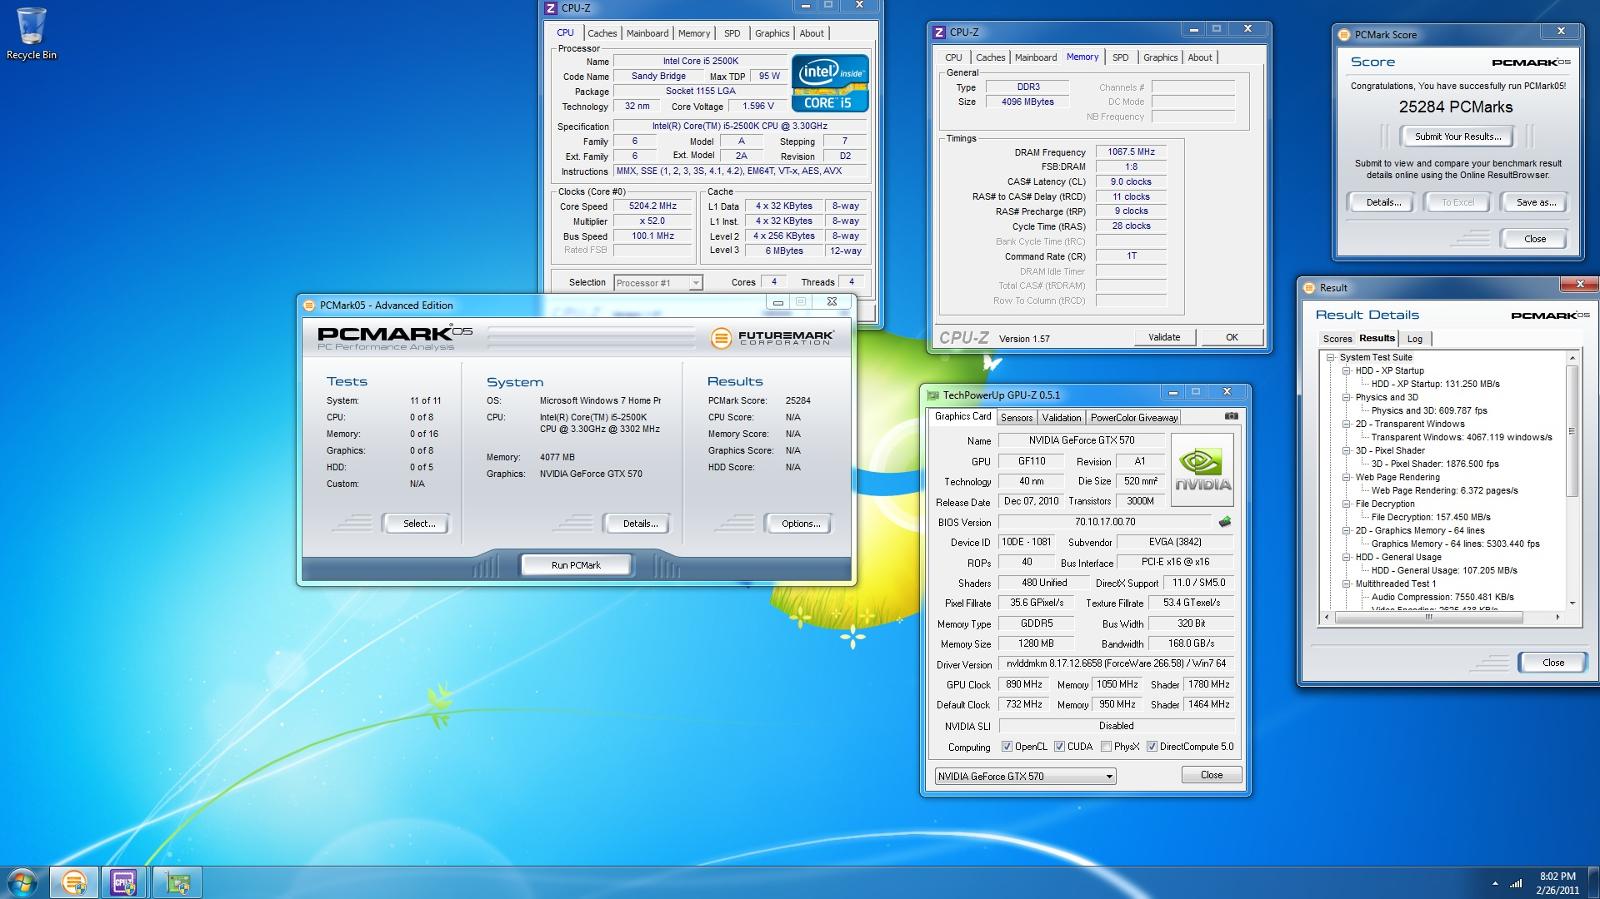
Task: Collapse the Physics and 3D node
Action: [1346, 397]
